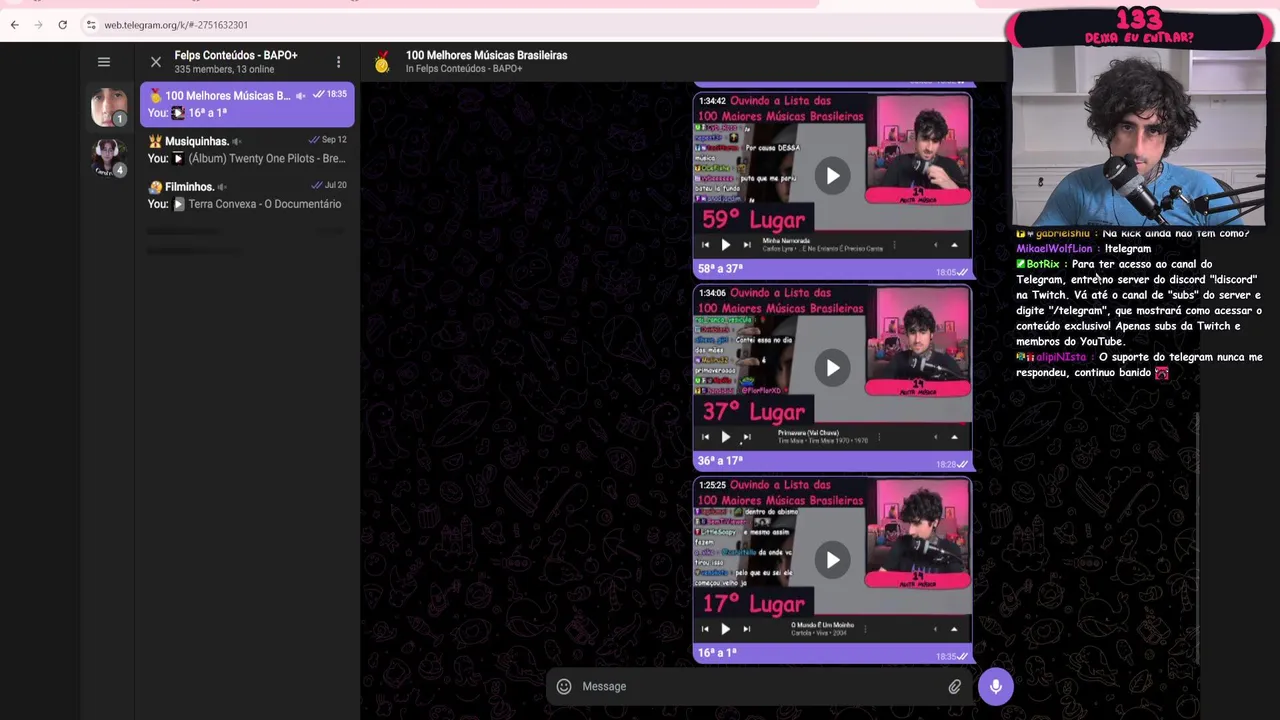Click MikaelWolfLion username in stream chat
1280x720 pixels.
pos(1054,249)
